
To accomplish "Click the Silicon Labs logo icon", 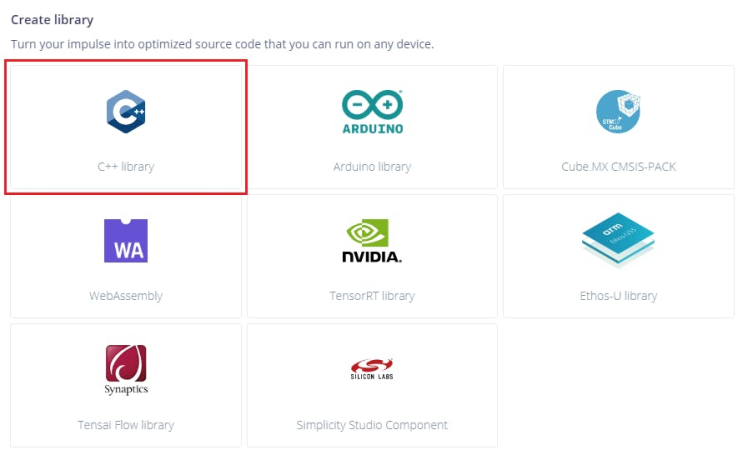I will [372, 370].
